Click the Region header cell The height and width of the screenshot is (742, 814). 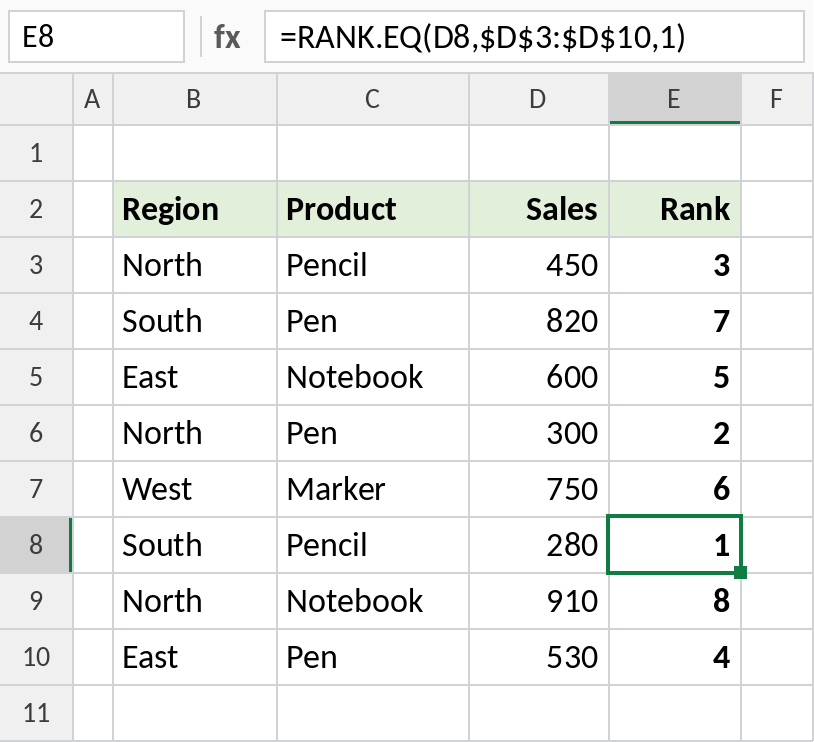tap(195, 209)
